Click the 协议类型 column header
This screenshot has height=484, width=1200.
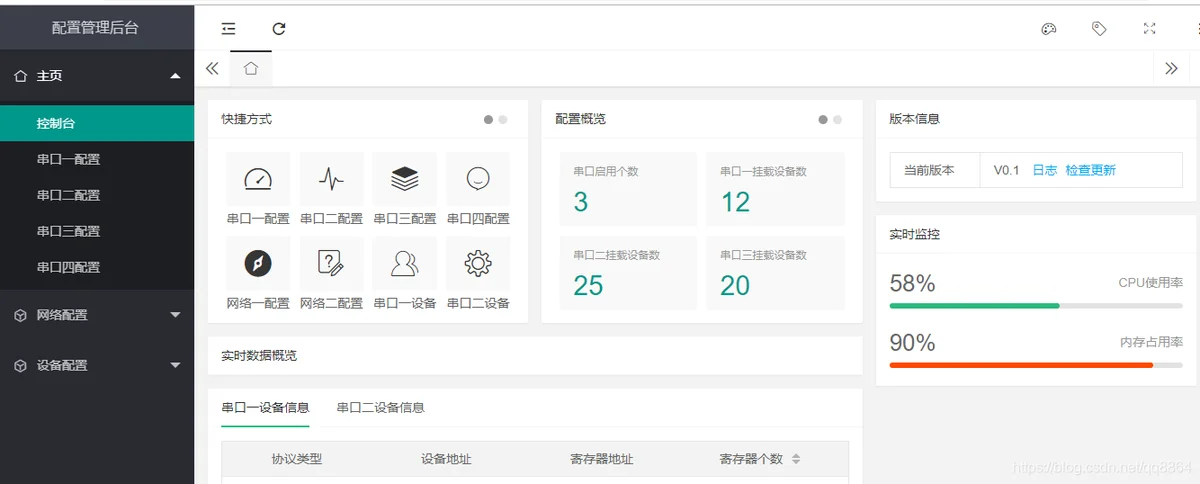pyautogui.click(x=297, y=459)
